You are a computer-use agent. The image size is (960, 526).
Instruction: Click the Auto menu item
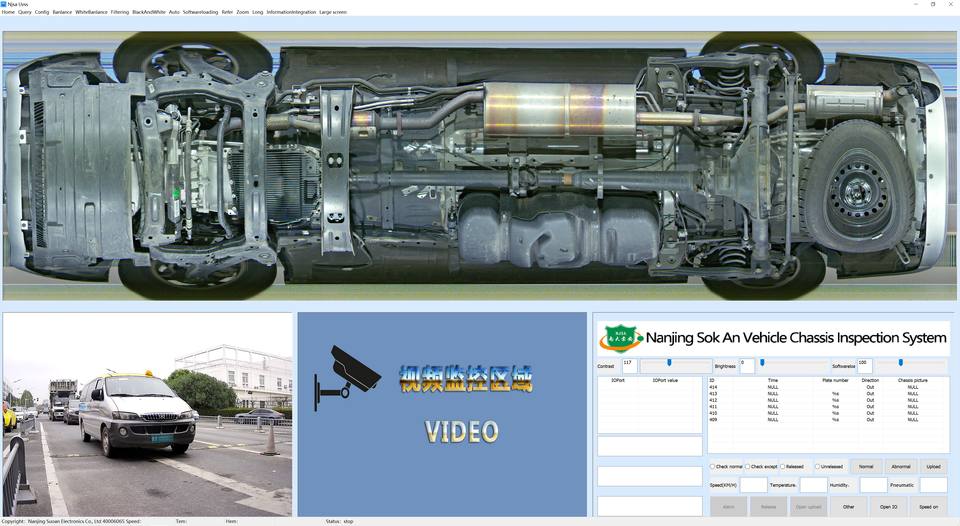[x=174, y=12]
